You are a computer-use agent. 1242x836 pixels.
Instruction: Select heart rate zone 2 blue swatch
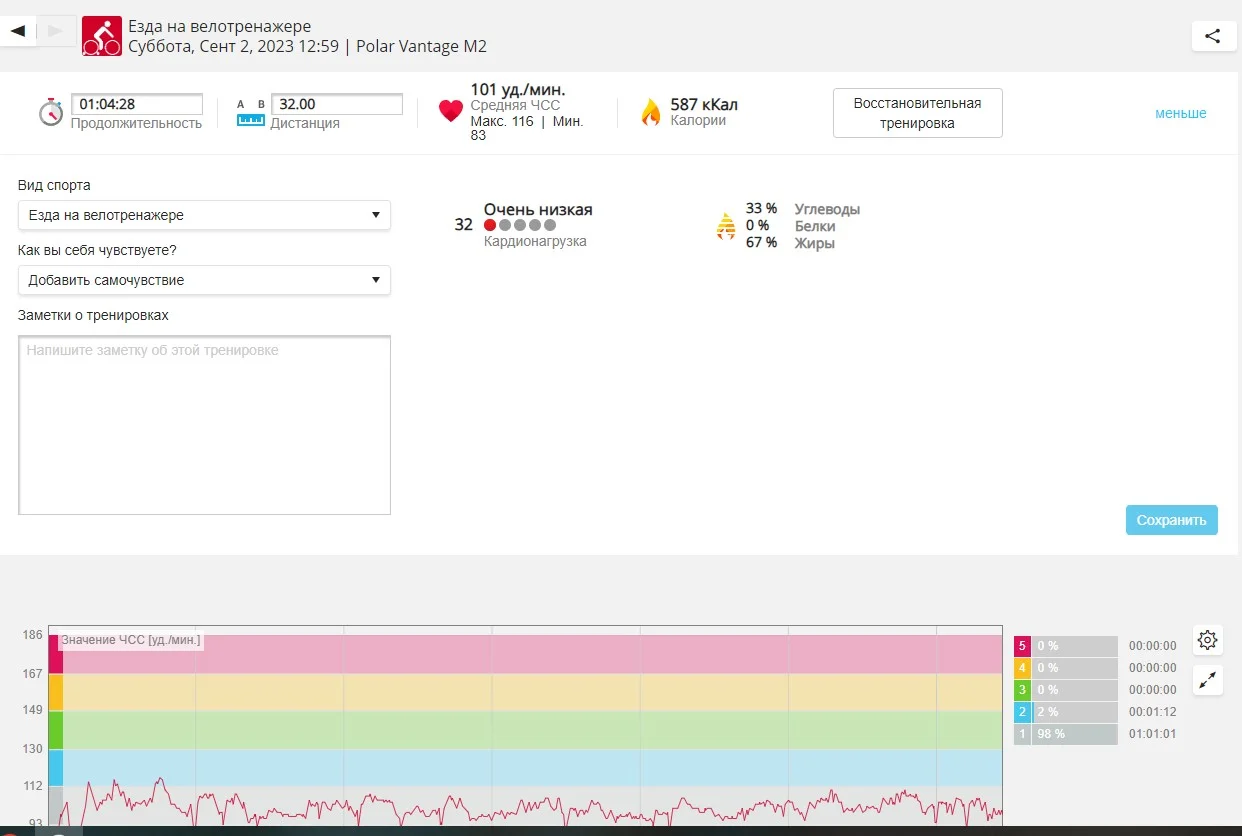coord(1022,712)
